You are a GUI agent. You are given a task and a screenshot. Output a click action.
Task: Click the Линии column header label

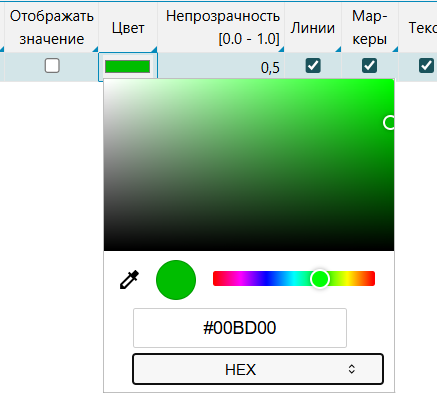[x=313, y=28]
